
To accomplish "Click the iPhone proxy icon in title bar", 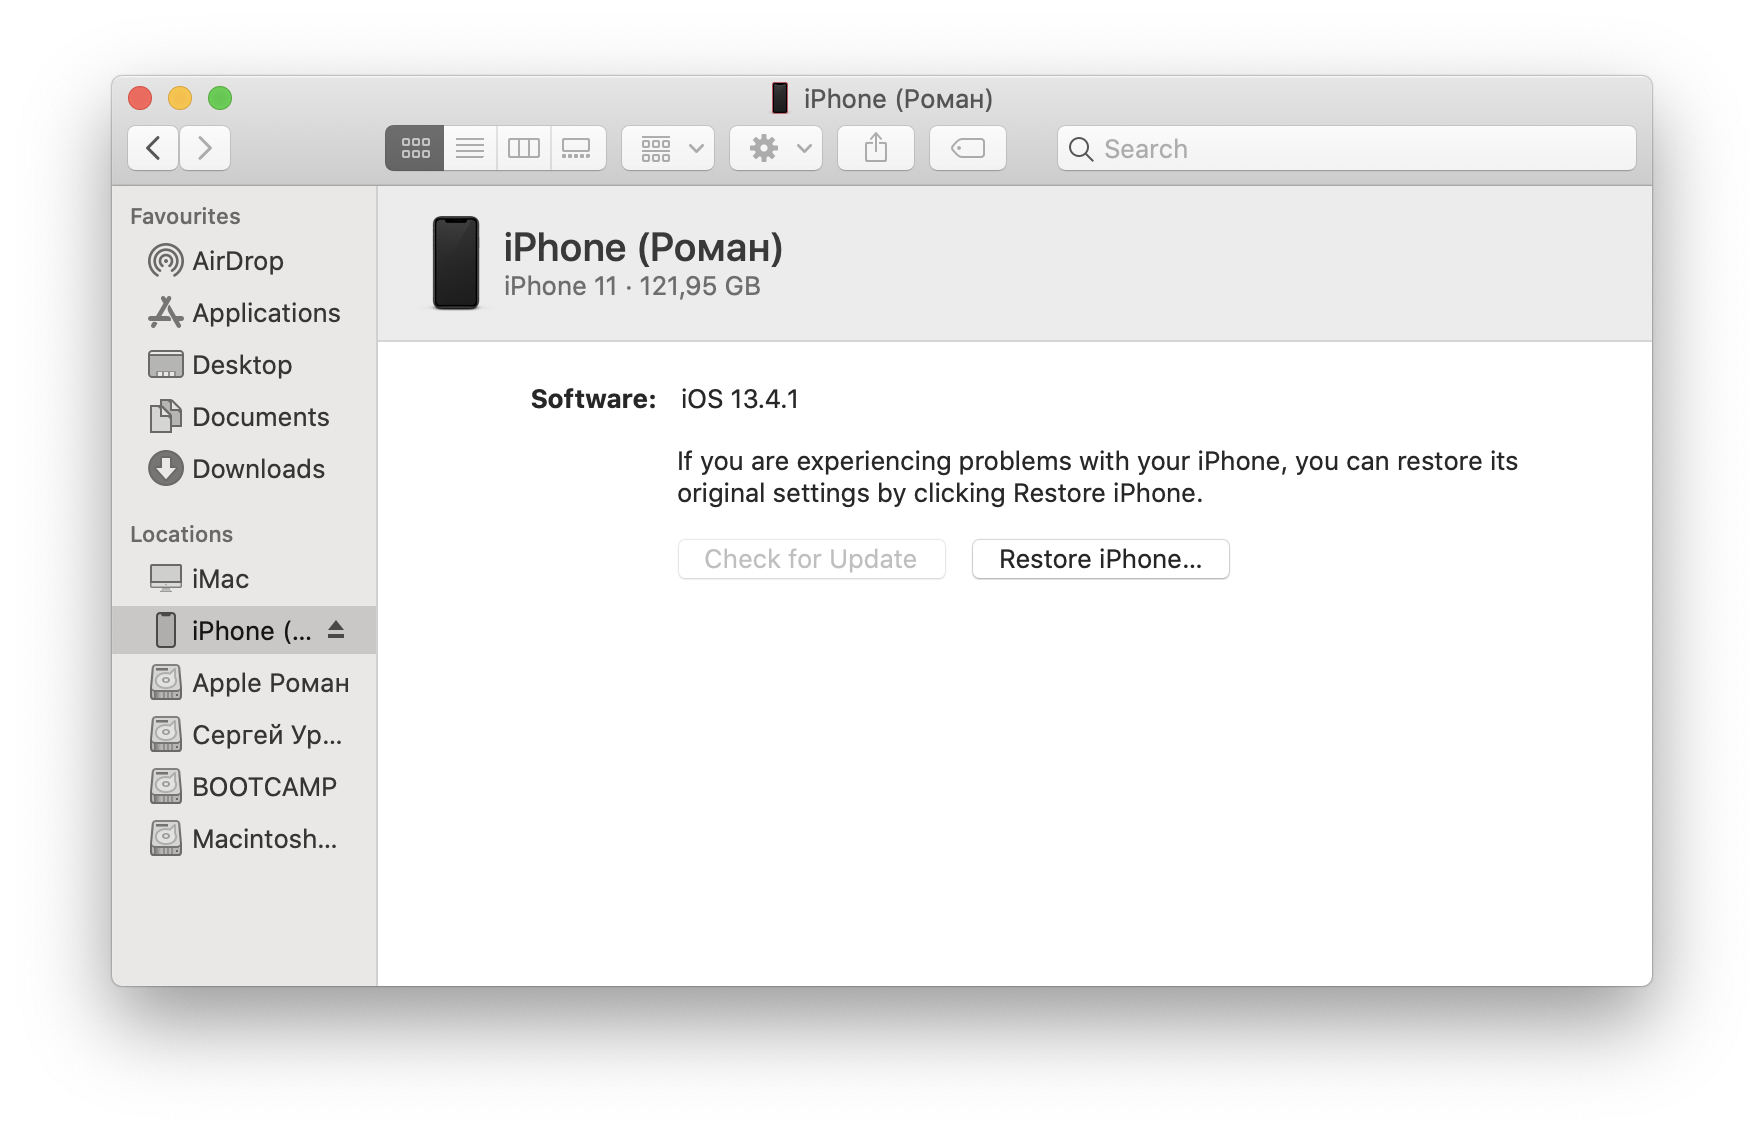I will tap(780, 98).
